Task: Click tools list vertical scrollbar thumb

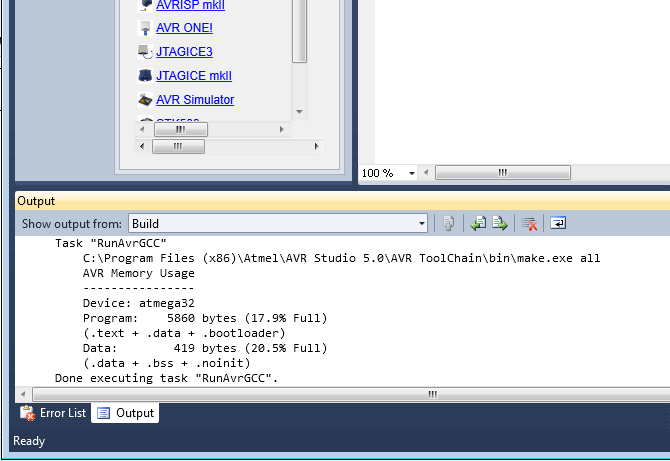Action: 300,31
